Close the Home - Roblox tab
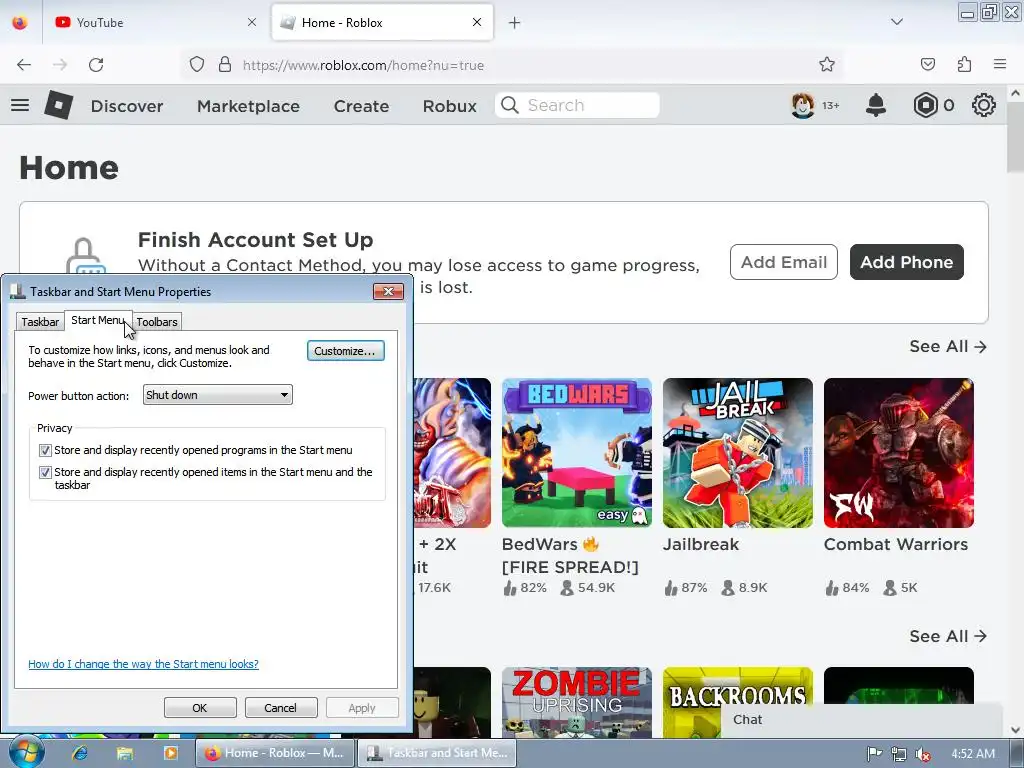This screenshot has width=1024, height=768. pos(477,22)
